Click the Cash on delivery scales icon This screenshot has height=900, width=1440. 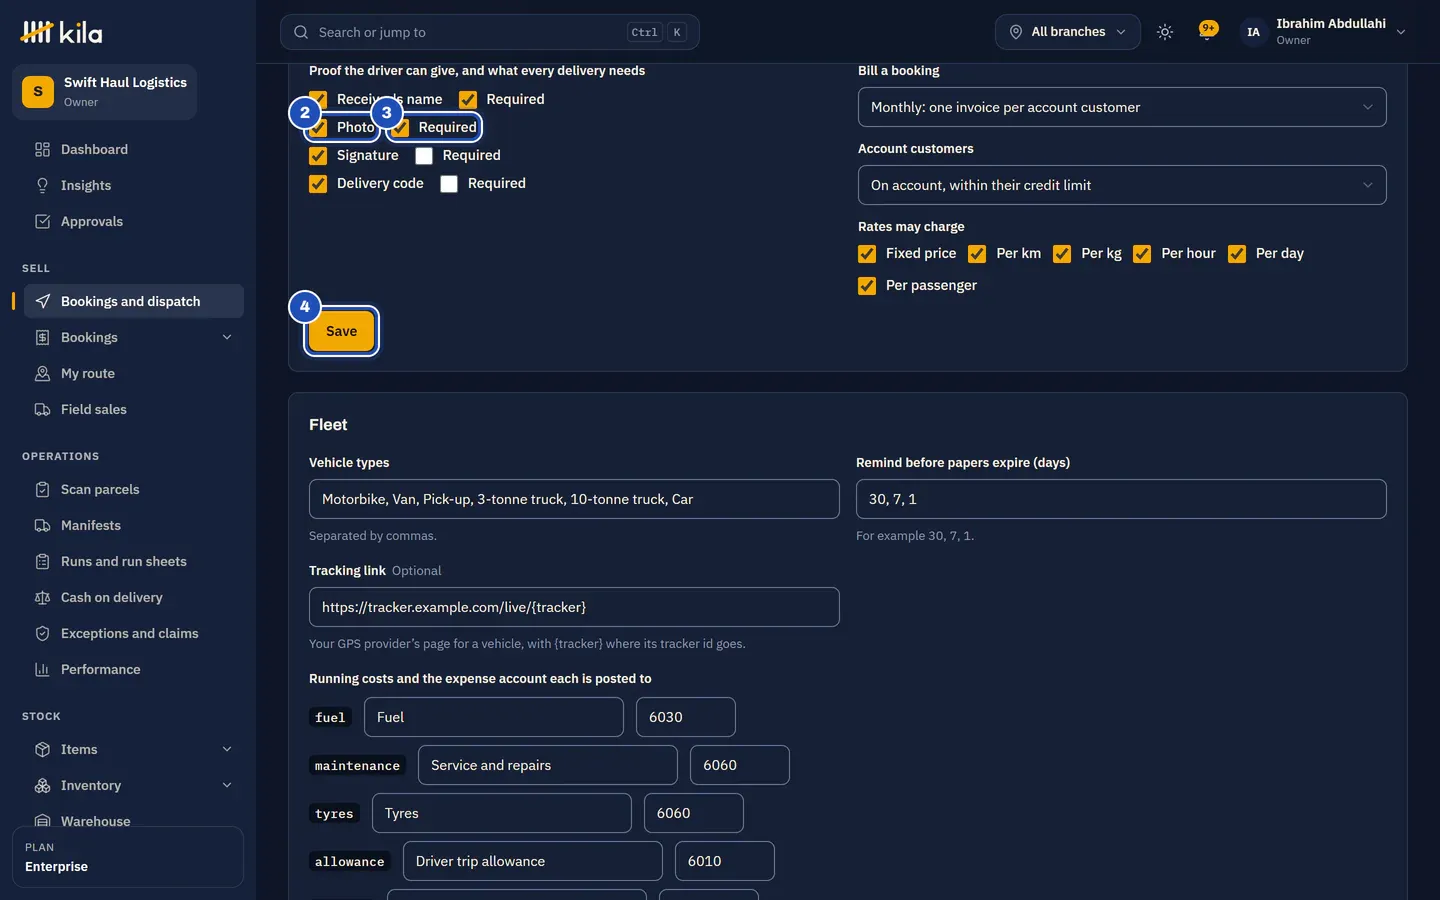point(42,597)
